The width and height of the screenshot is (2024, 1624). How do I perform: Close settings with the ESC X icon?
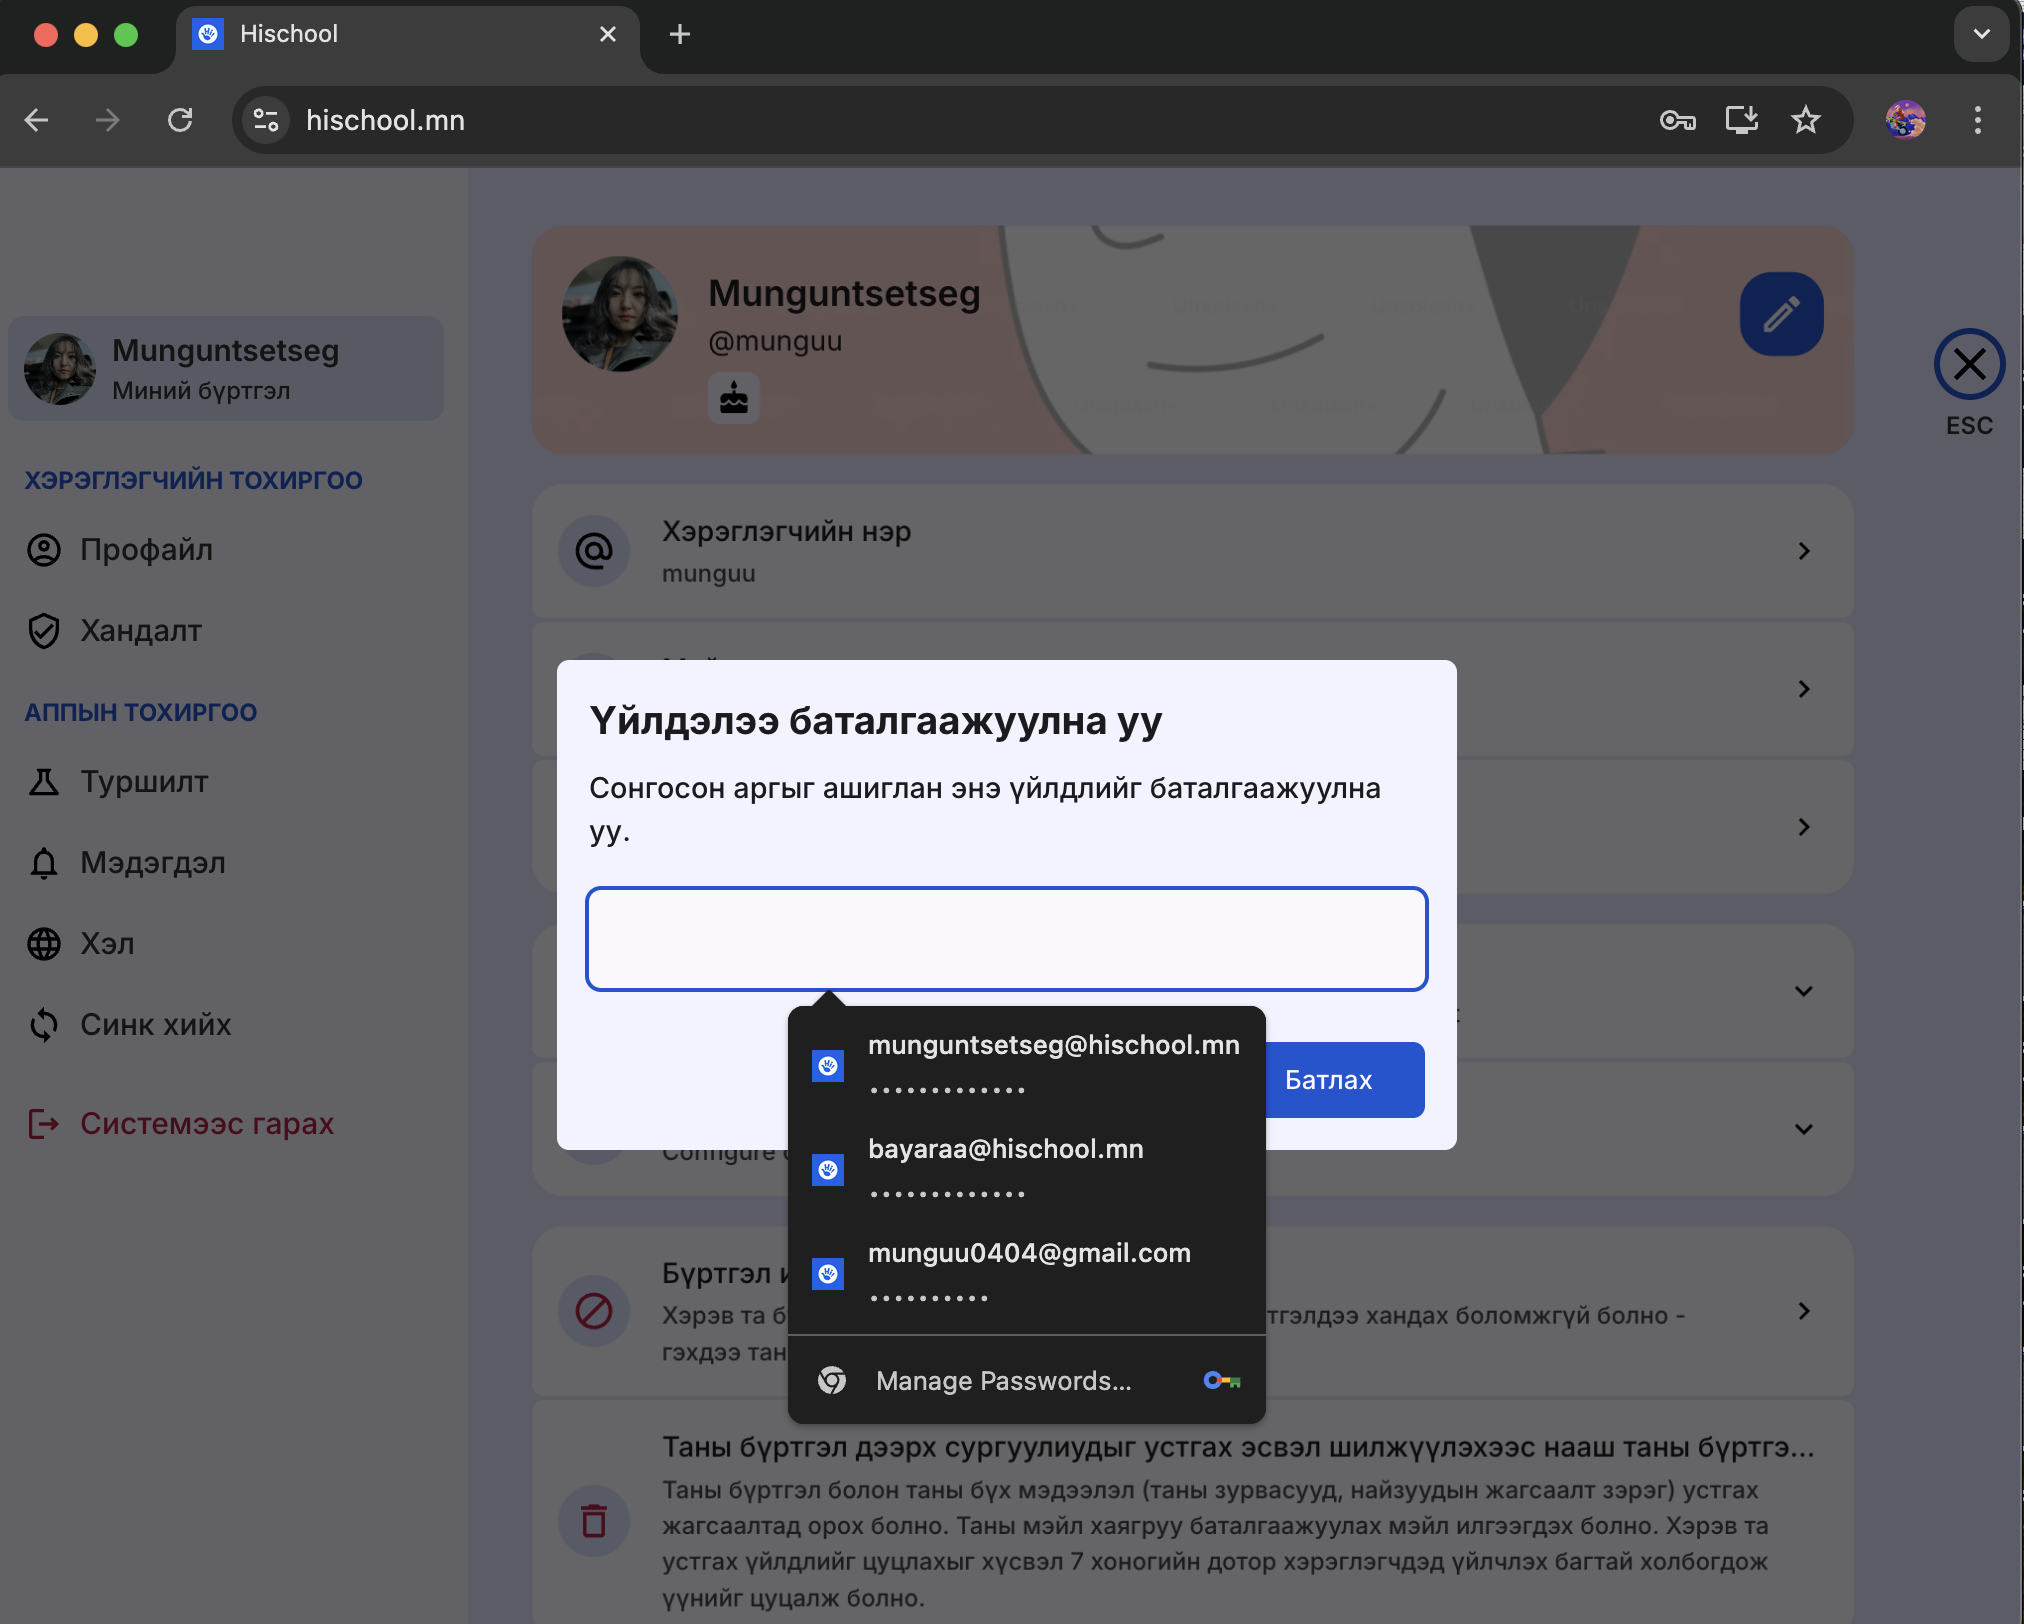(1968, 364)
